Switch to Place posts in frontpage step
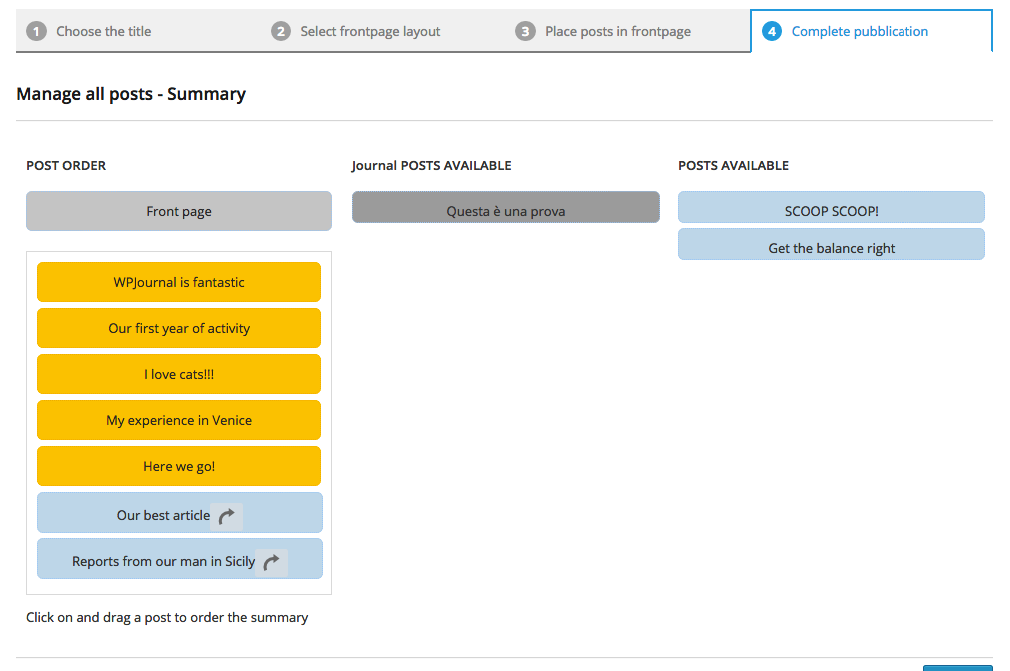 pos(617,31)
